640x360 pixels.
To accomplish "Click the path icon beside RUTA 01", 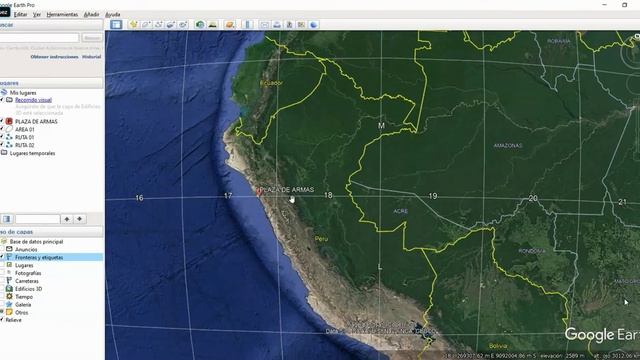I will [9, 137].
